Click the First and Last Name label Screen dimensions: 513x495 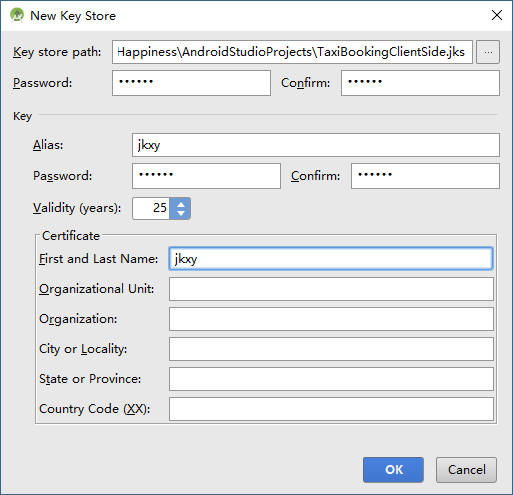tap(99, 259)
